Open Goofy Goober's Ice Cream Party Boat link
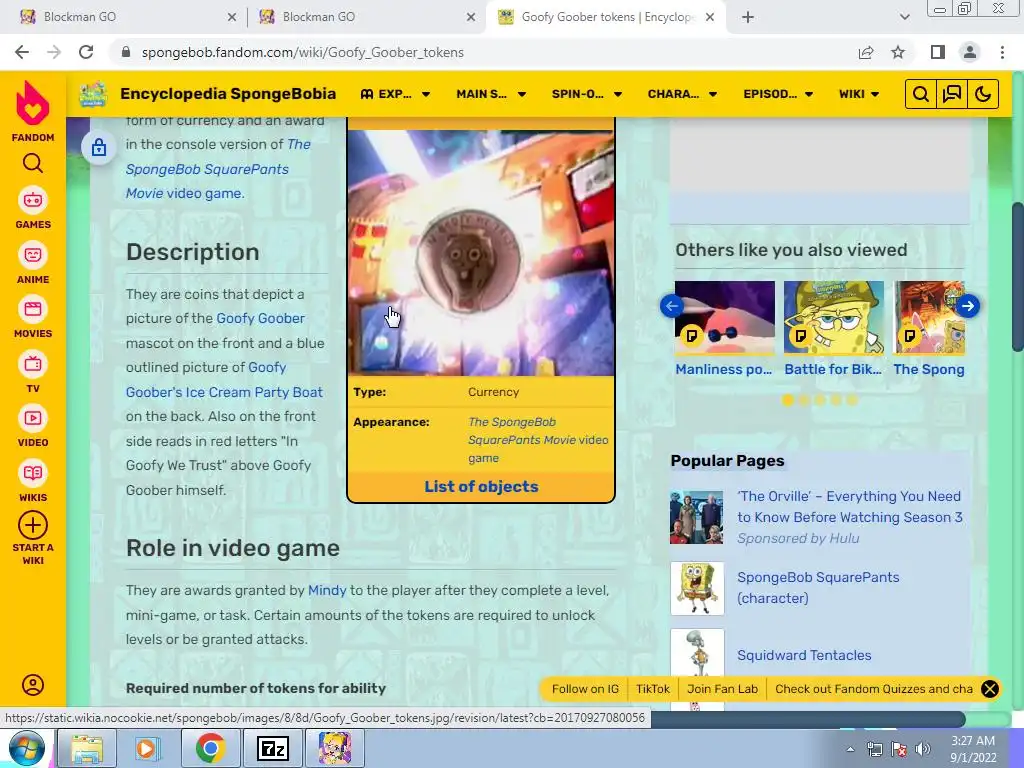 pyautogui.click(x=224, y=379)
